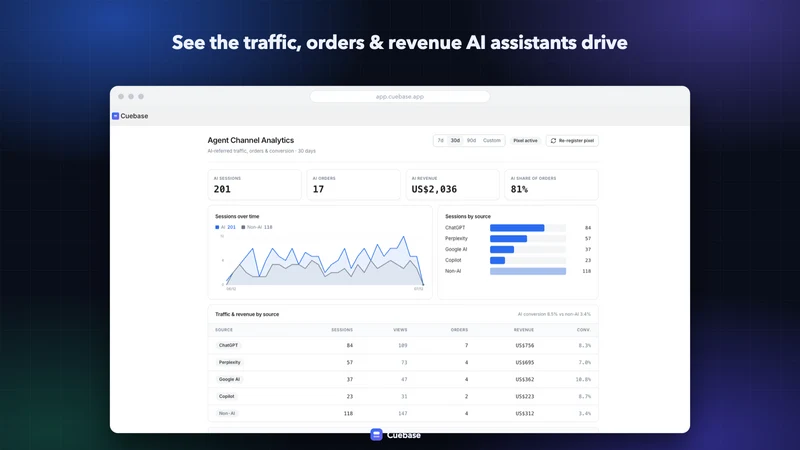Click the SOURCE column header
Screen dimensions: 800x450
[x=224, y=330]
